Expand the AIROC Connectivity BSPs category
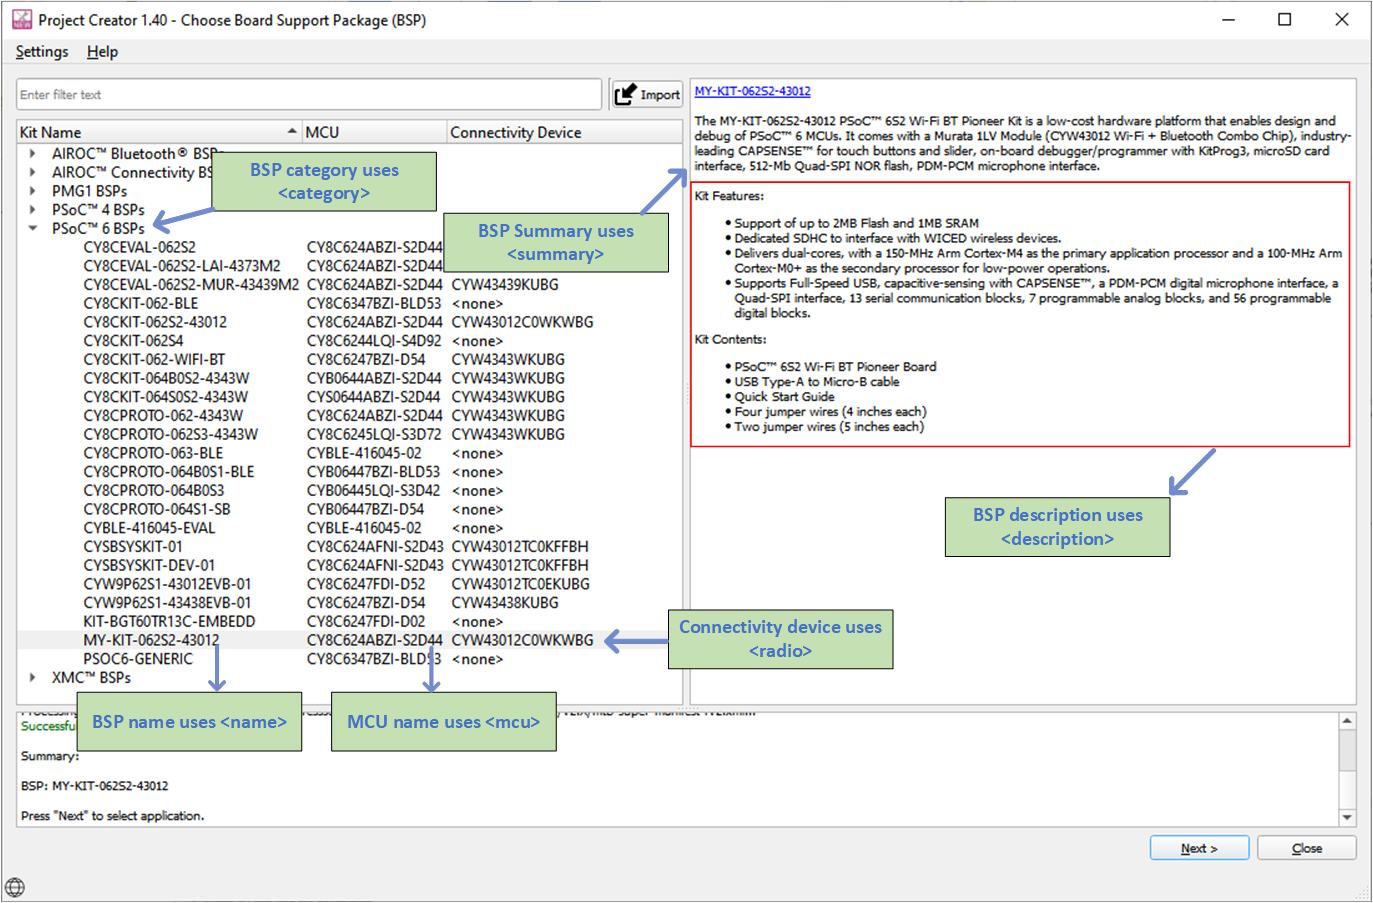 click(x=33, y=172)
